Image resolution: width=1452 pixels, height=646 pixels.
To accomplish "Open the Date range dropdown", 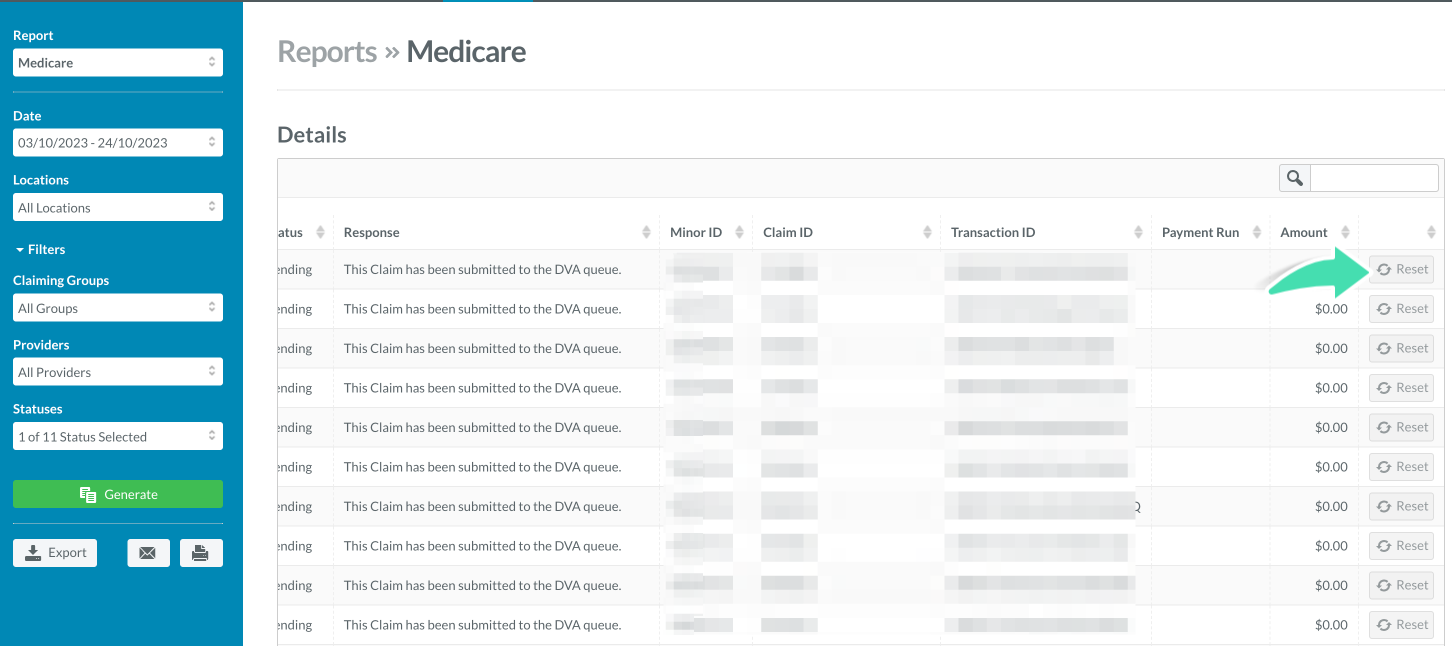I will tap(118, 143).
